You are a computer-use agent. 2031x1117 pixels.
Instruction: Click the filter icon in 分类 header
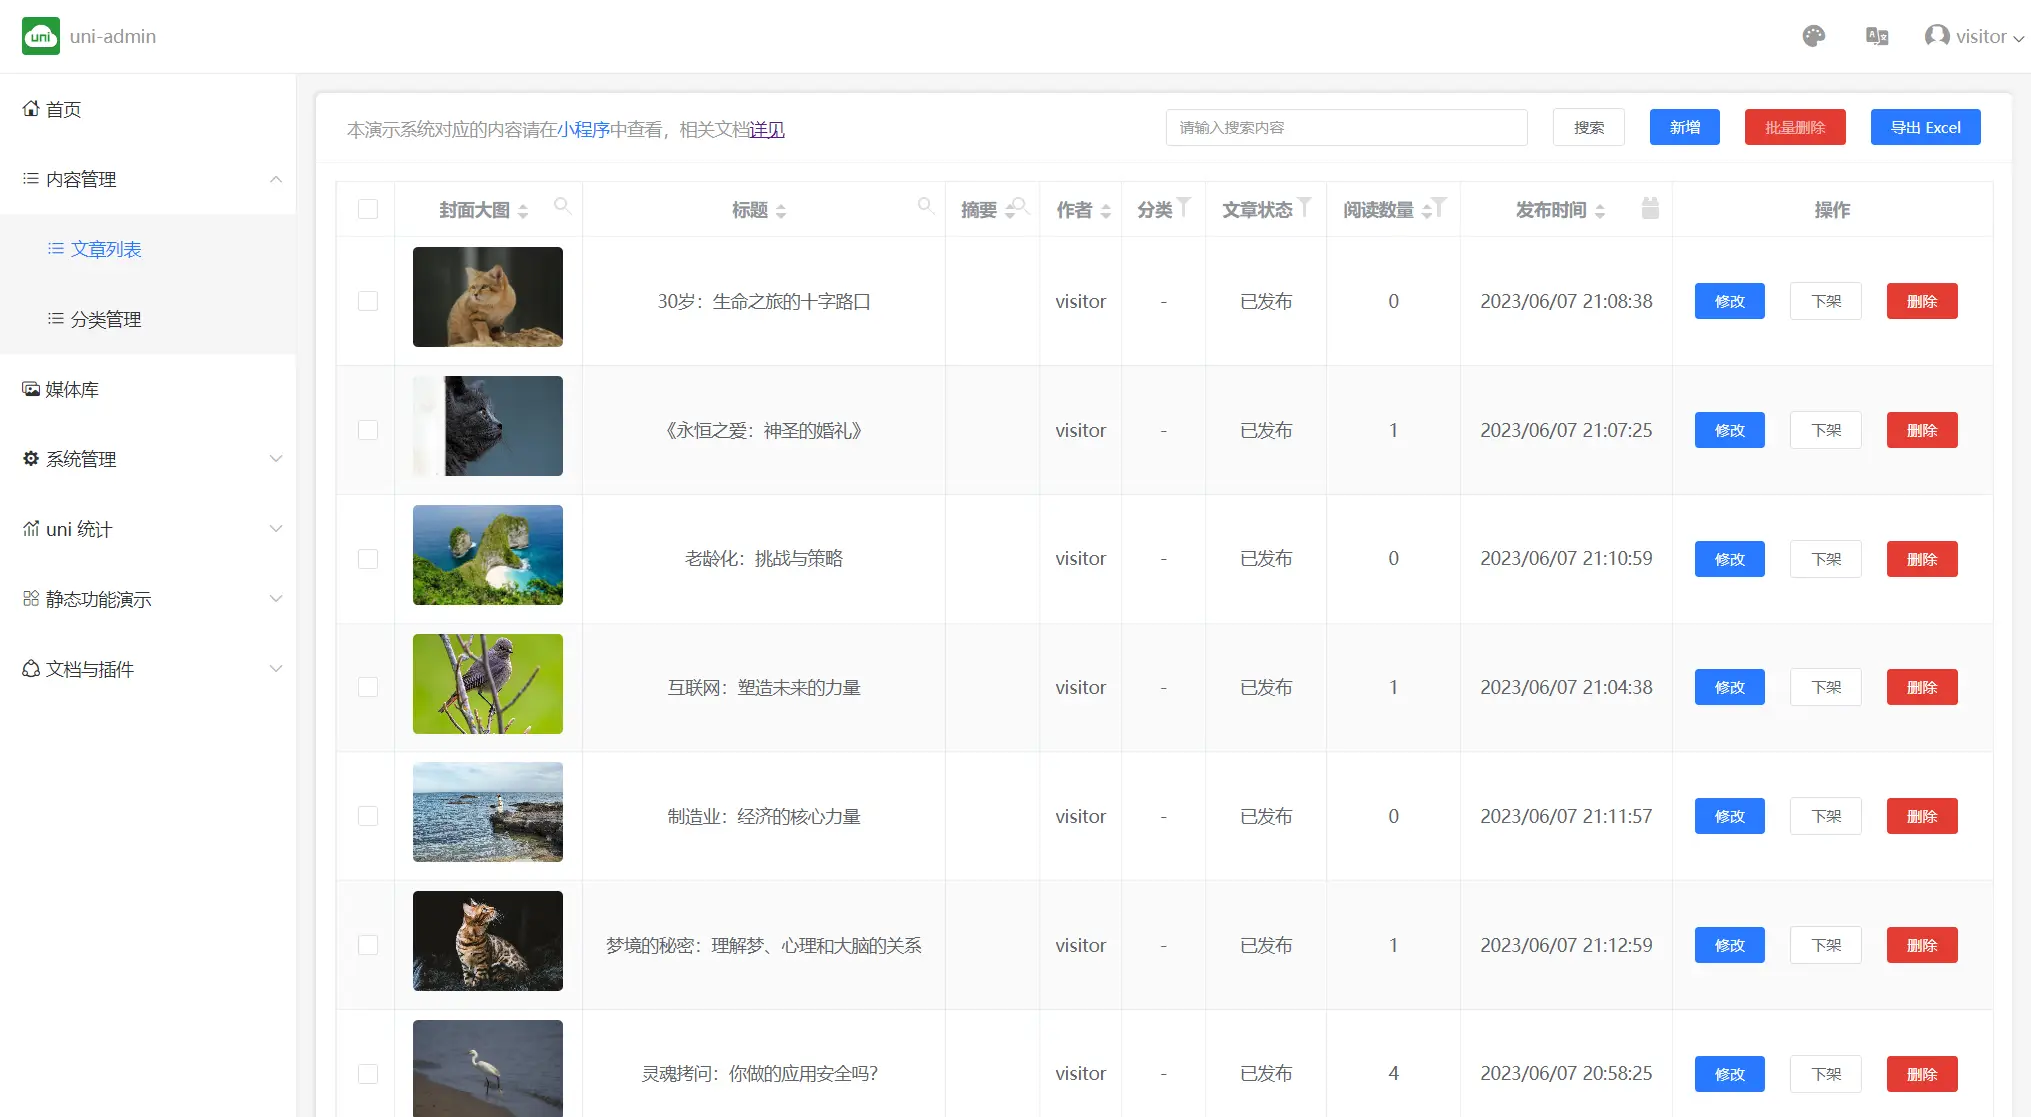click(x=1183, y=207)
